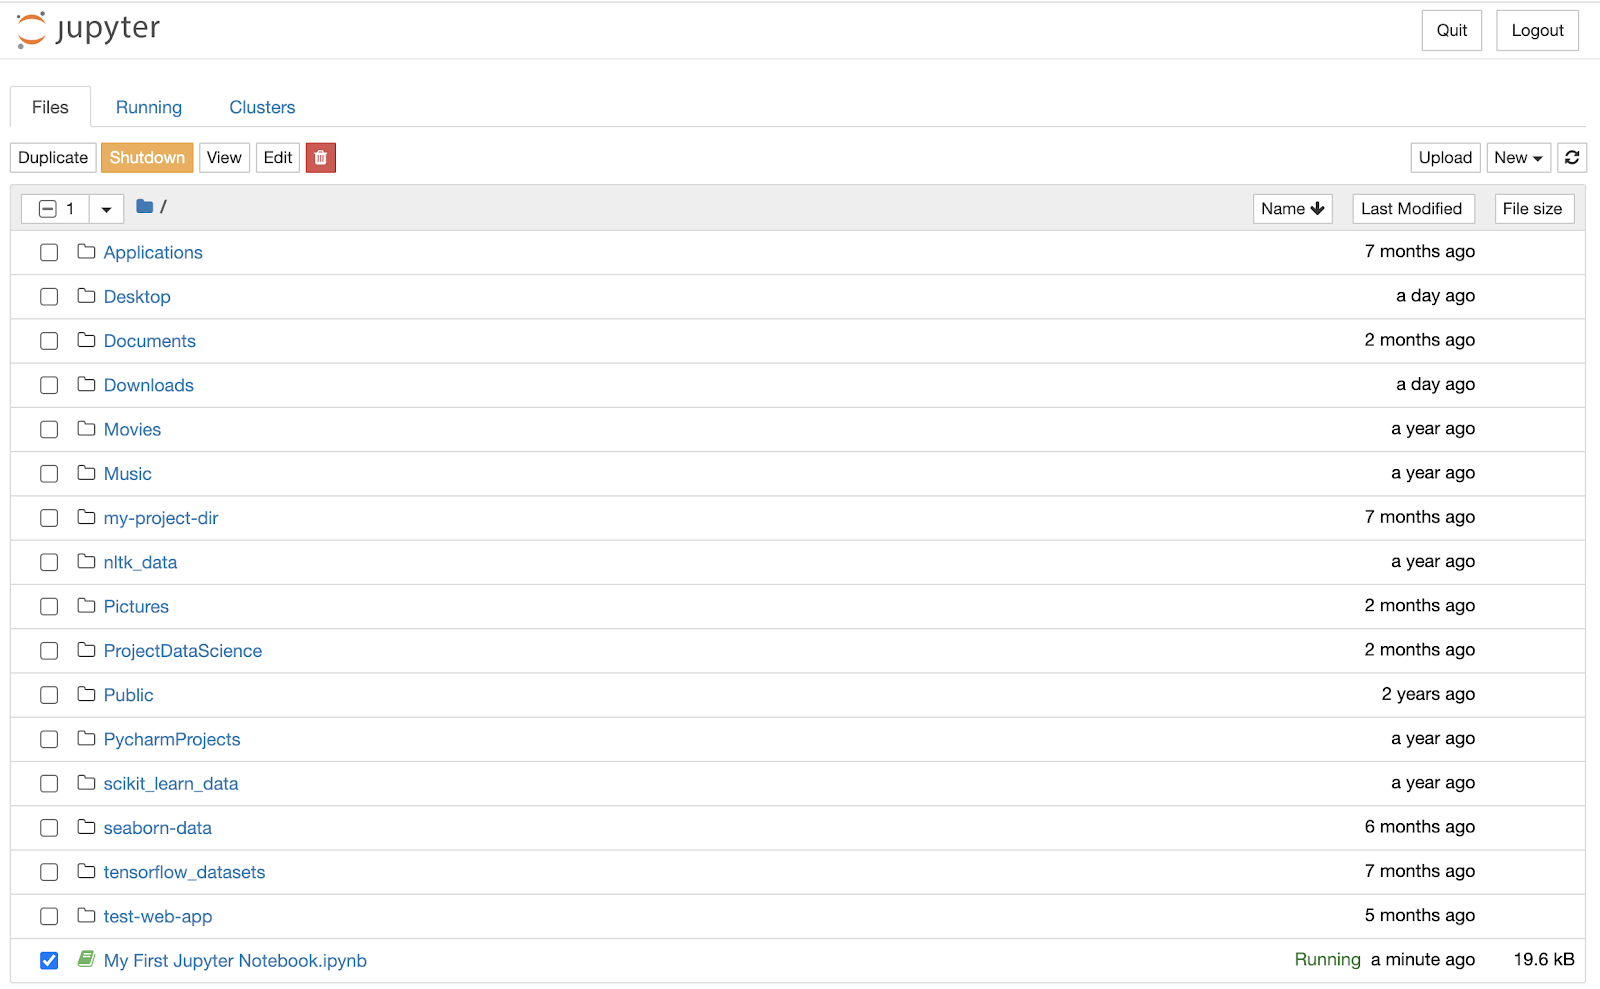Image resolution: width=1600 pixels, height=989 pixels.
Task: Open the Documents folder link
Action: pyautogui.click(x=150, y=341)
